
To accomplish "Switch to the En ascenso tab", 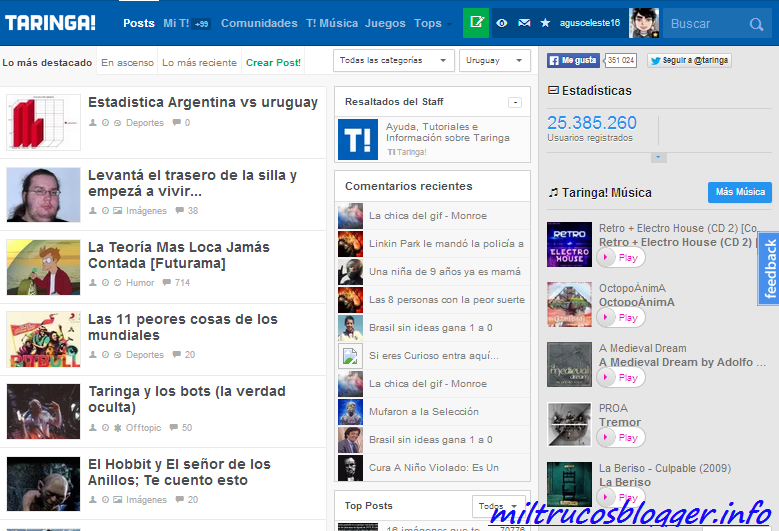I will pyautogui.click(x=128, y=63).
